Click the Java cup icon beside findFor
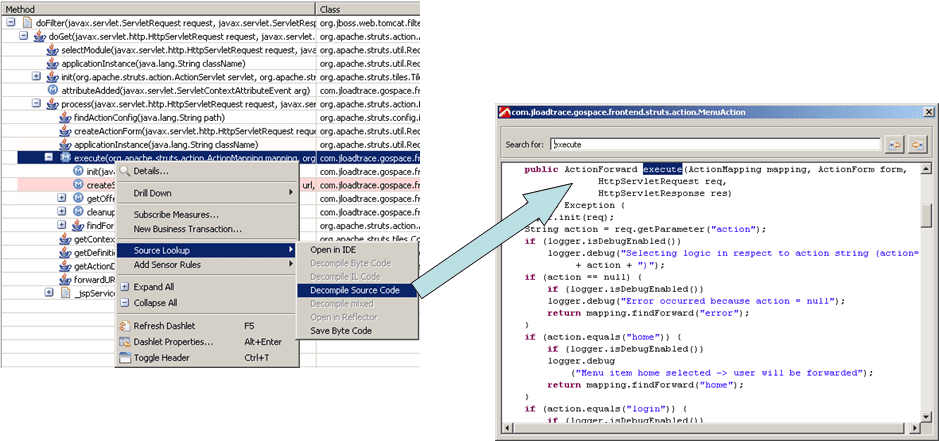The width and height of the screenshot is (939, 441). [78, 225]
